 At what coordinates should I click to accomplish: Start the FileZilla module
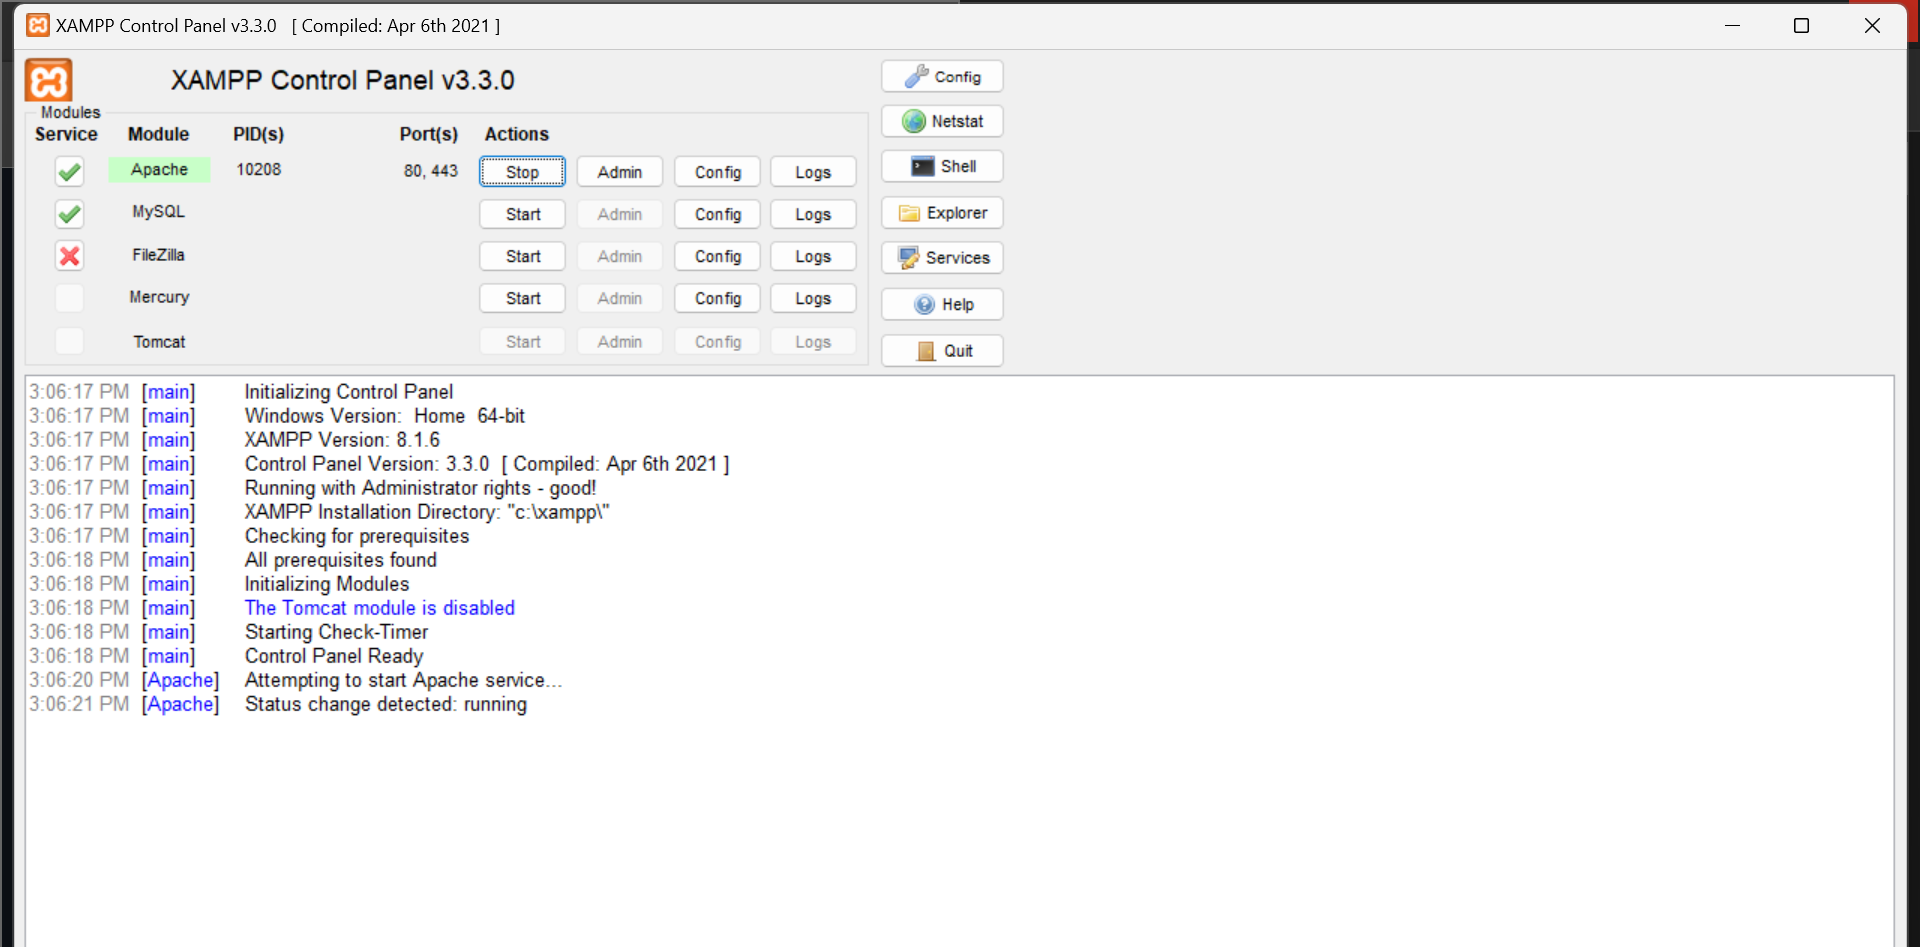pyautogui.click(x=522, y=256)
